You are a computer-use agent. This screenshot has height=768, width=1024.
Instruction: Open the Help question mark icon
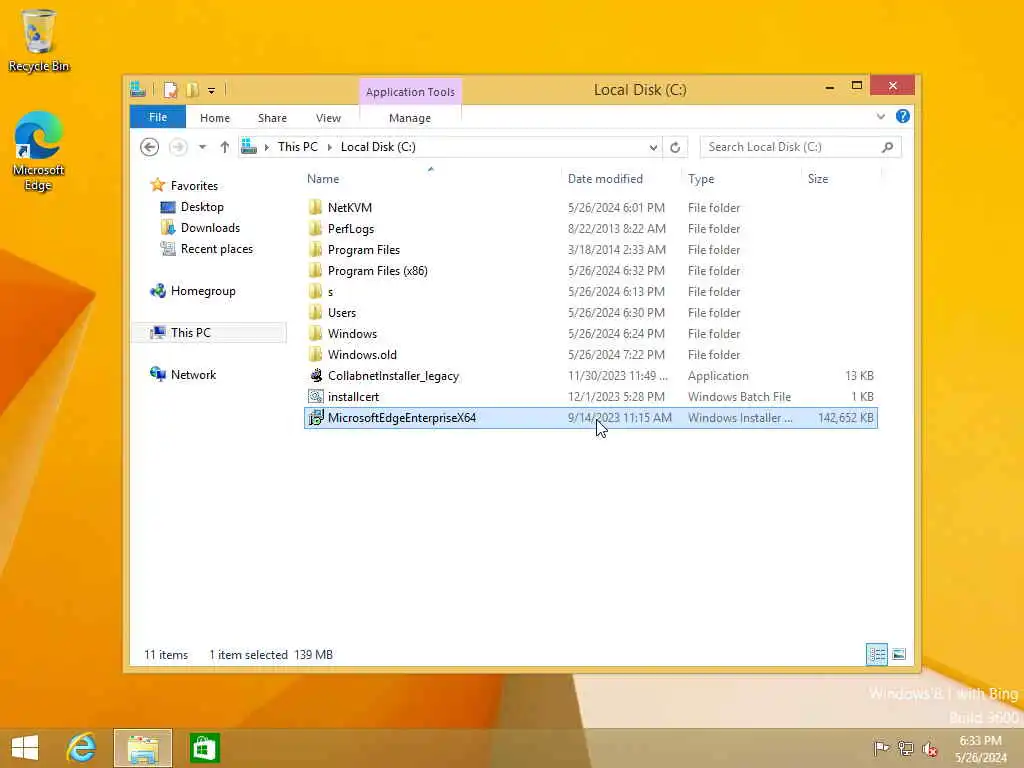(x=903, y=116)
